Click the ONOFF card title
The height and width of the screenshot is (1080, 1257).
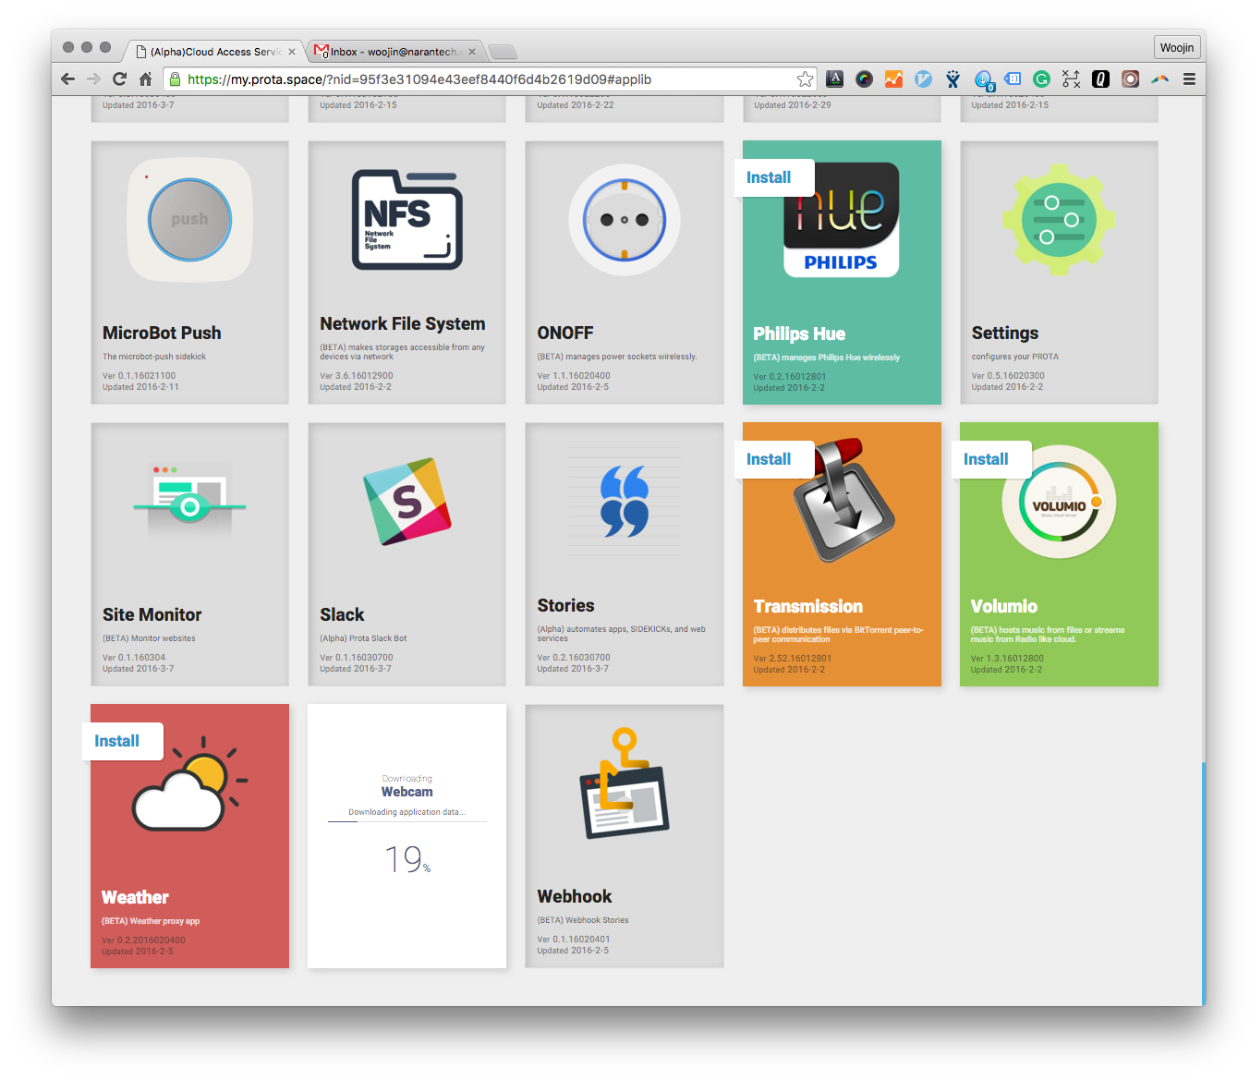(565, 333)
